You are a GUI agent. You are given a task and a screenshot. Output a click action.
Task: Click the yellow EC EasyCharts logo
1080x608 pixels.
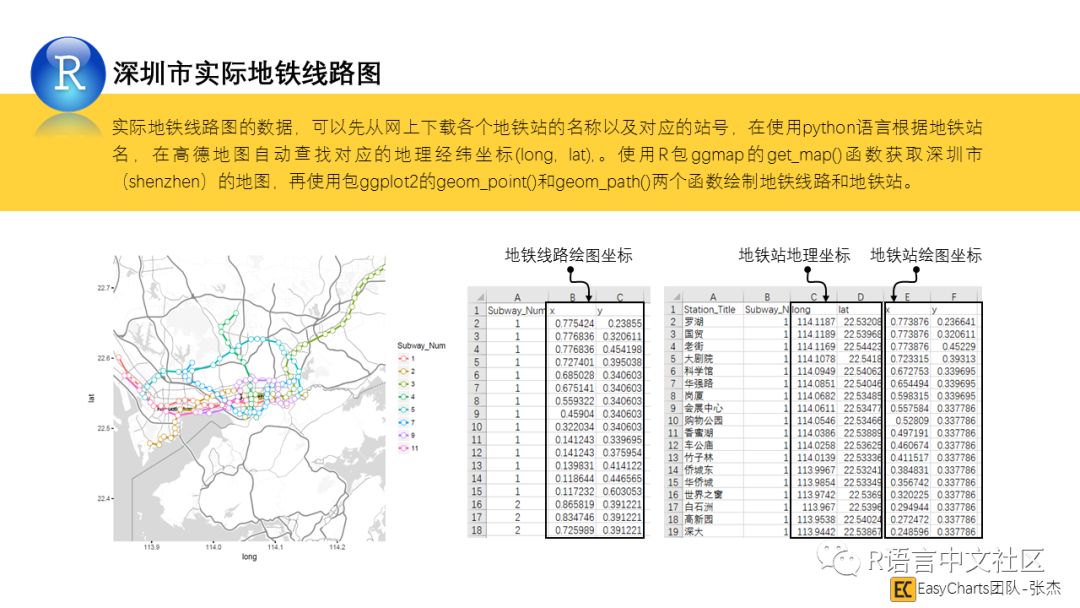902,589
